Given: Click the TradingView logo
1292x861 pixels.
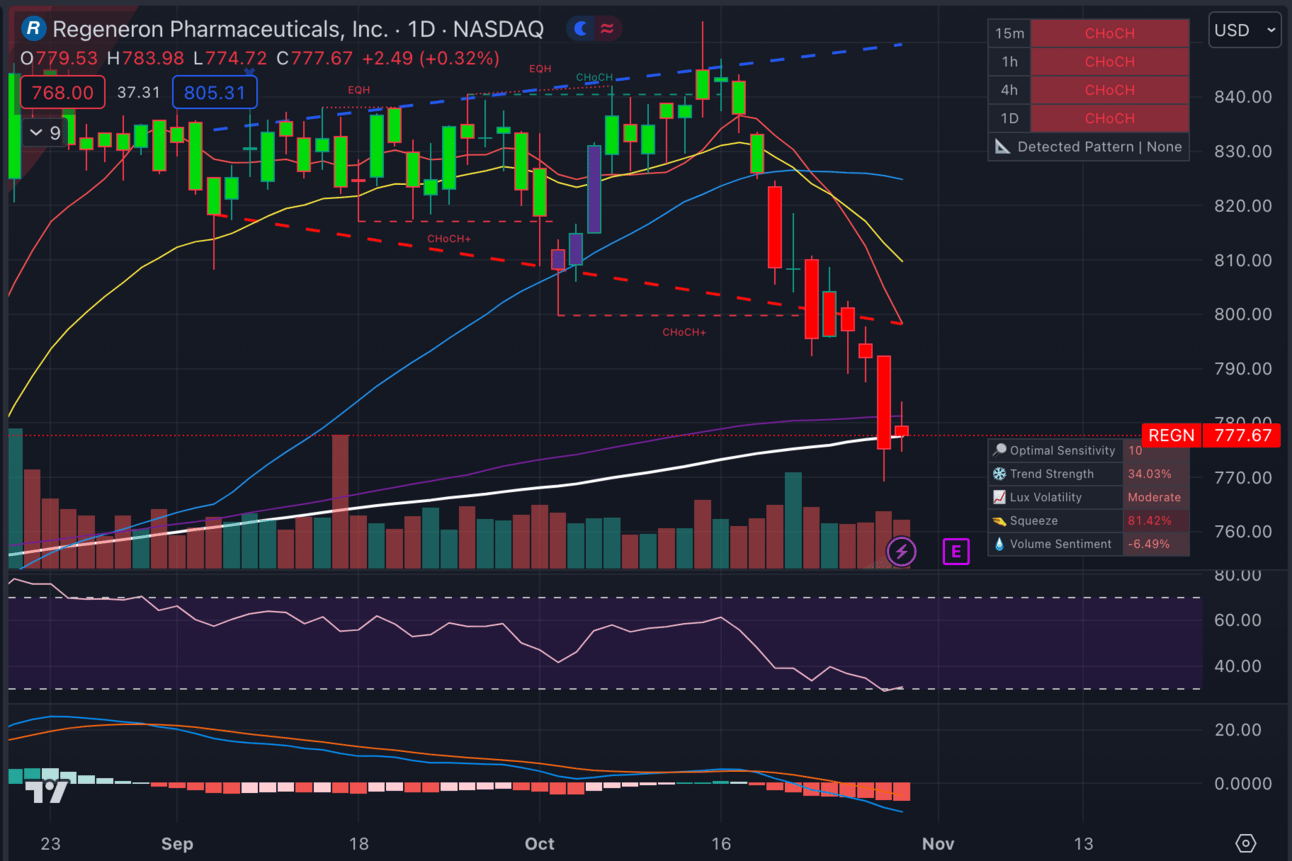Looking at the screenshot, I should (x=47, y=792).
